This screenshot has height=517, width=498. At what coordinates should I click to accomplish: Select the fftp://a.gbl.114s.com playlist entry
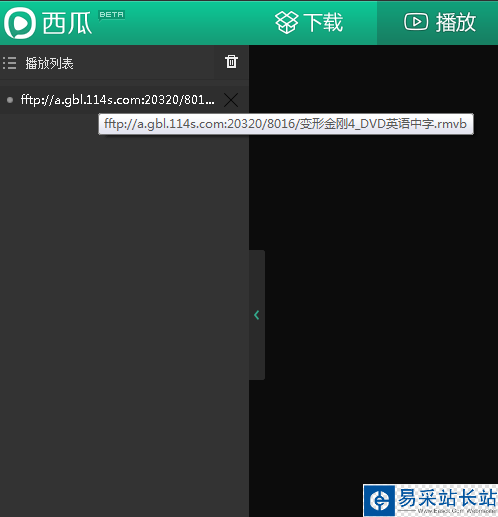tap(118, 100)
